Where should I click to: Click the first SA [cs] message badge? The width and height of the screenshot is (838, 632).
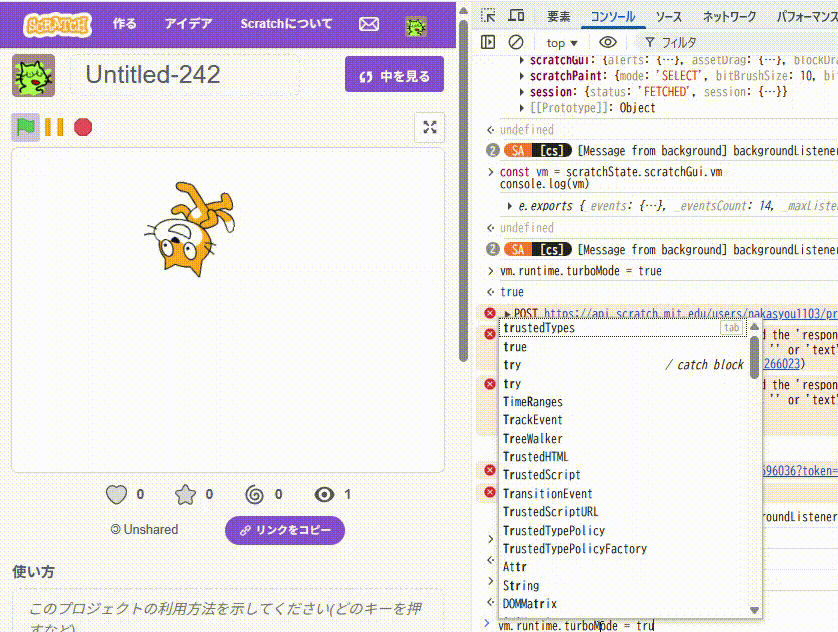537,151
